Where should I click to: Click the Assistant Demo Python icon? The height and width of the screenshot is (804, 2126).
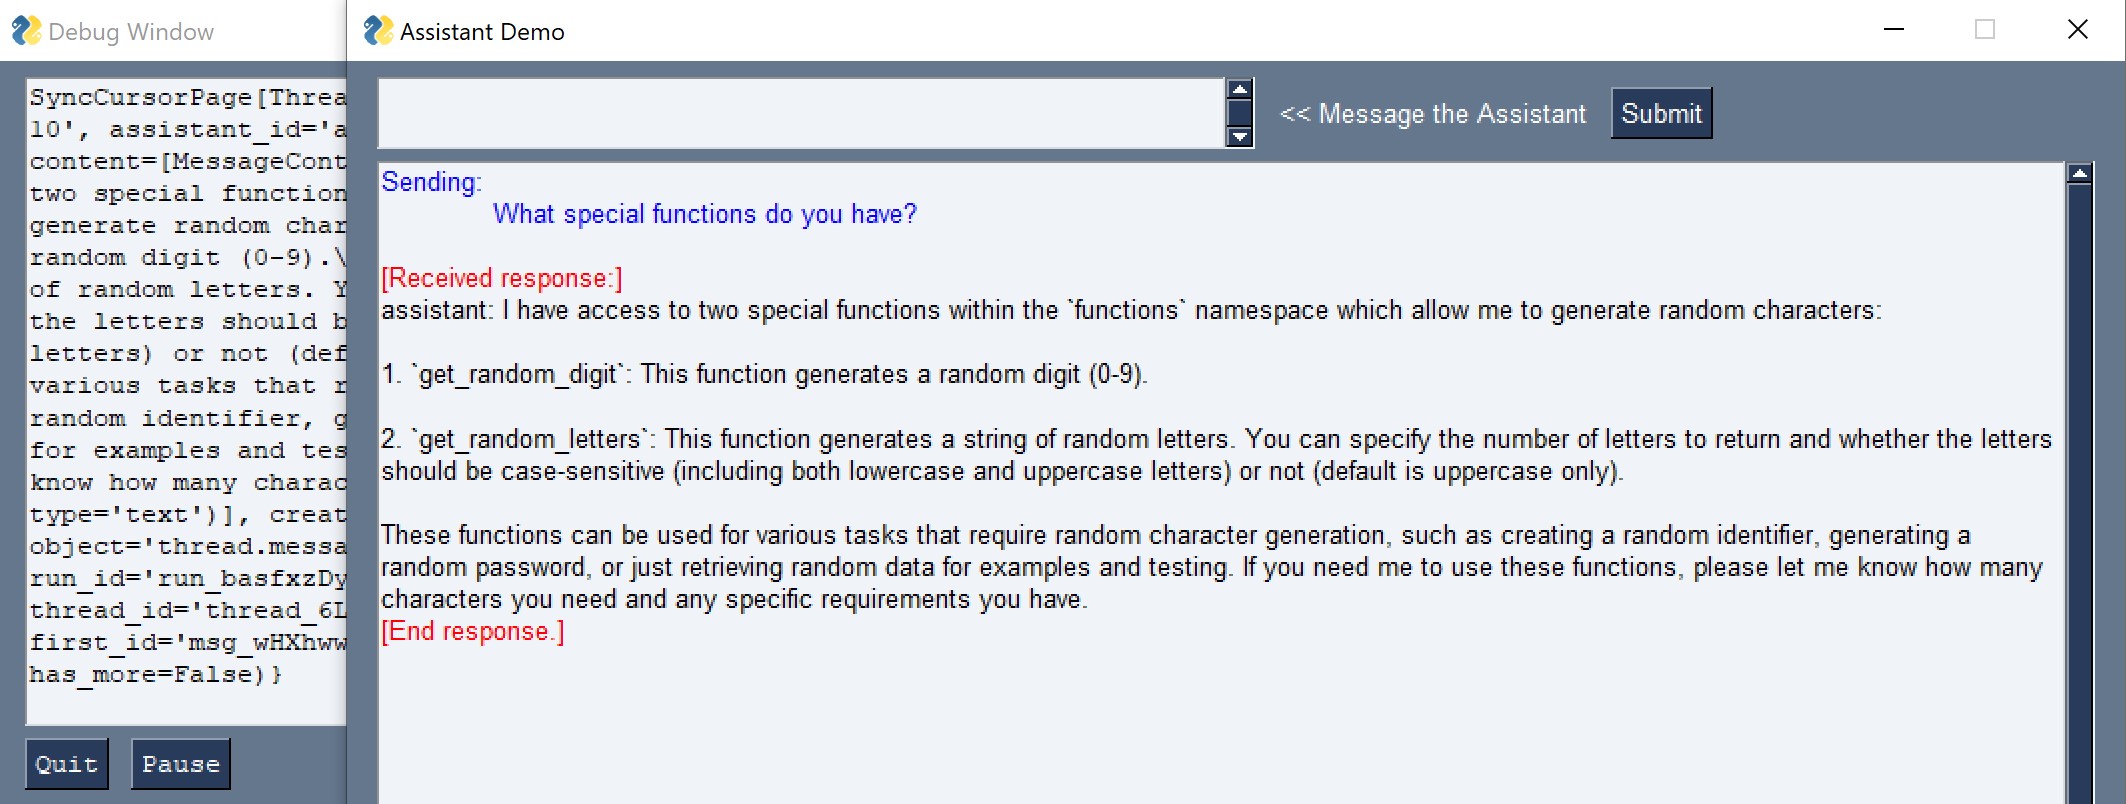tap(377, 31)
